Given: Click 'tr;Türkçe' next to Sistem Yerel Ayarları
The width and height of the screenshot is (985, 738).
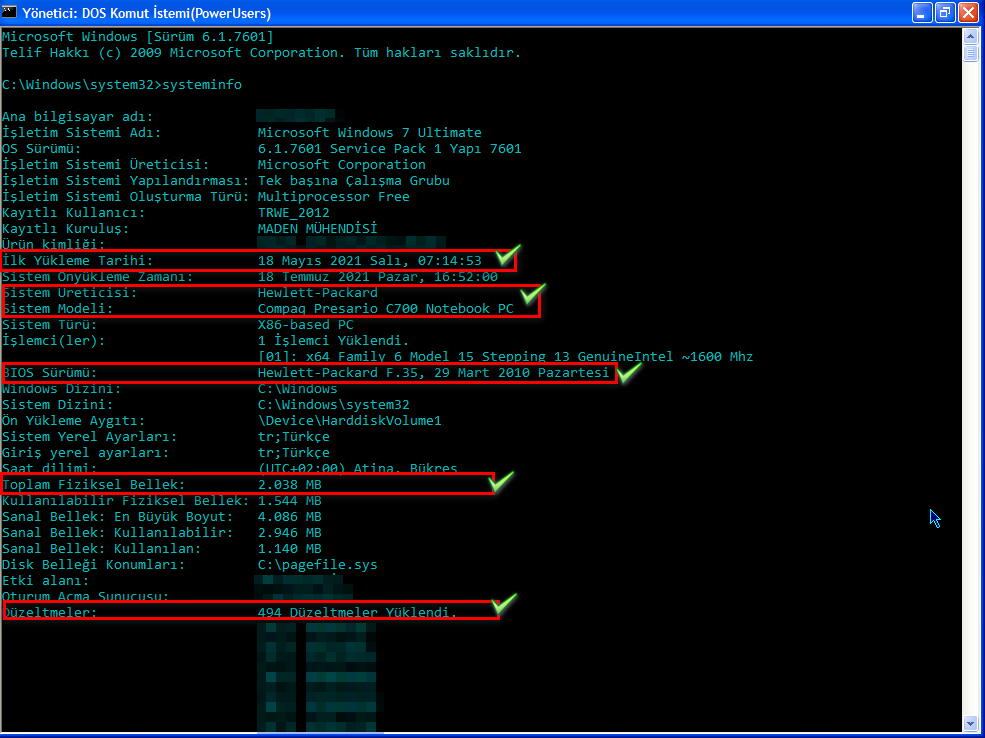Looking at the screenshot, I should [293, 437].
